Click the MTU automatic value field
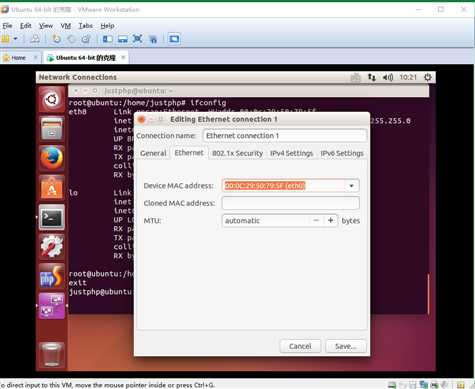The image size is (475, 389). 265,221
